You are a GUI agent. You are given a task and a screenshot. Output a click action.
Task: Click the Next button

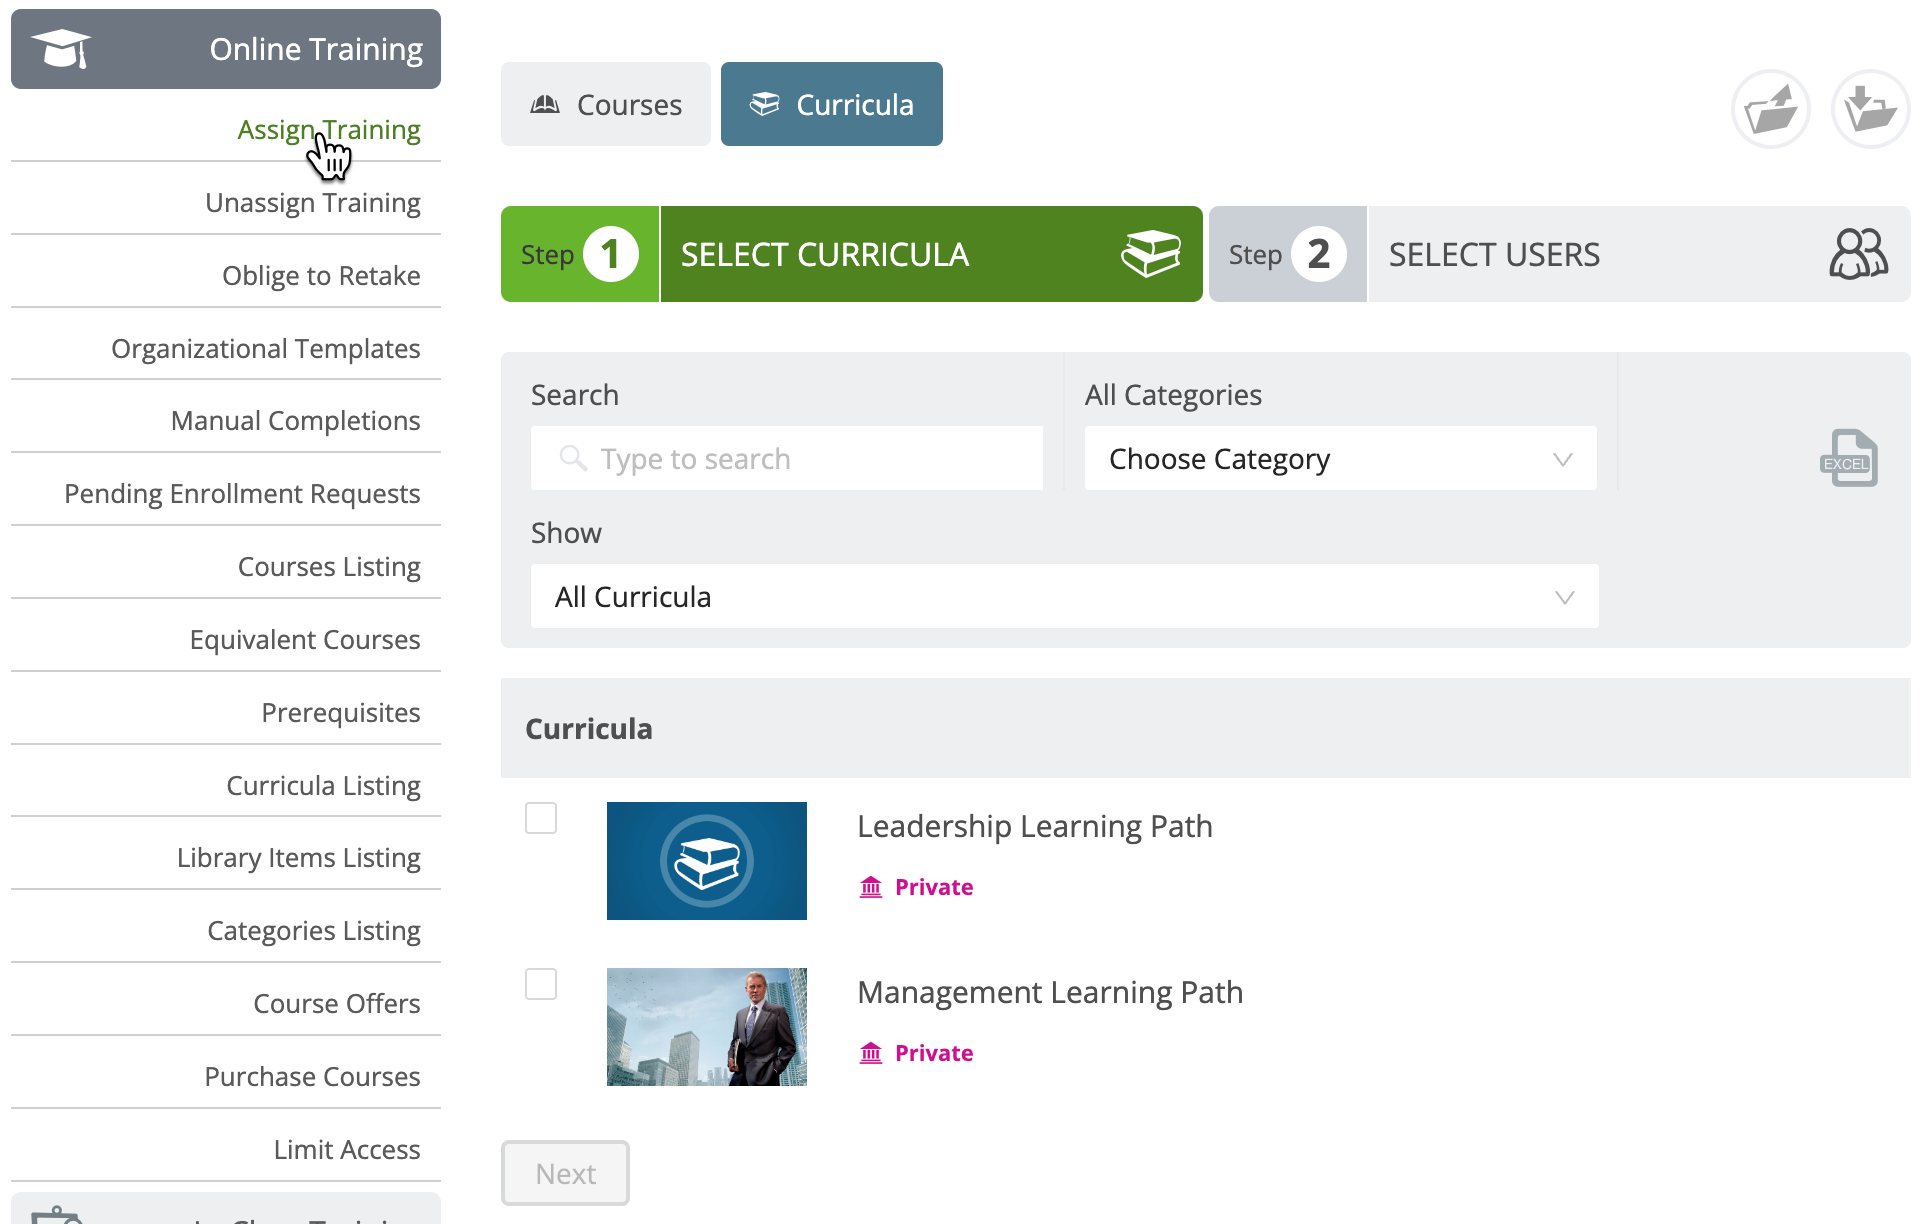point(565,1173)
